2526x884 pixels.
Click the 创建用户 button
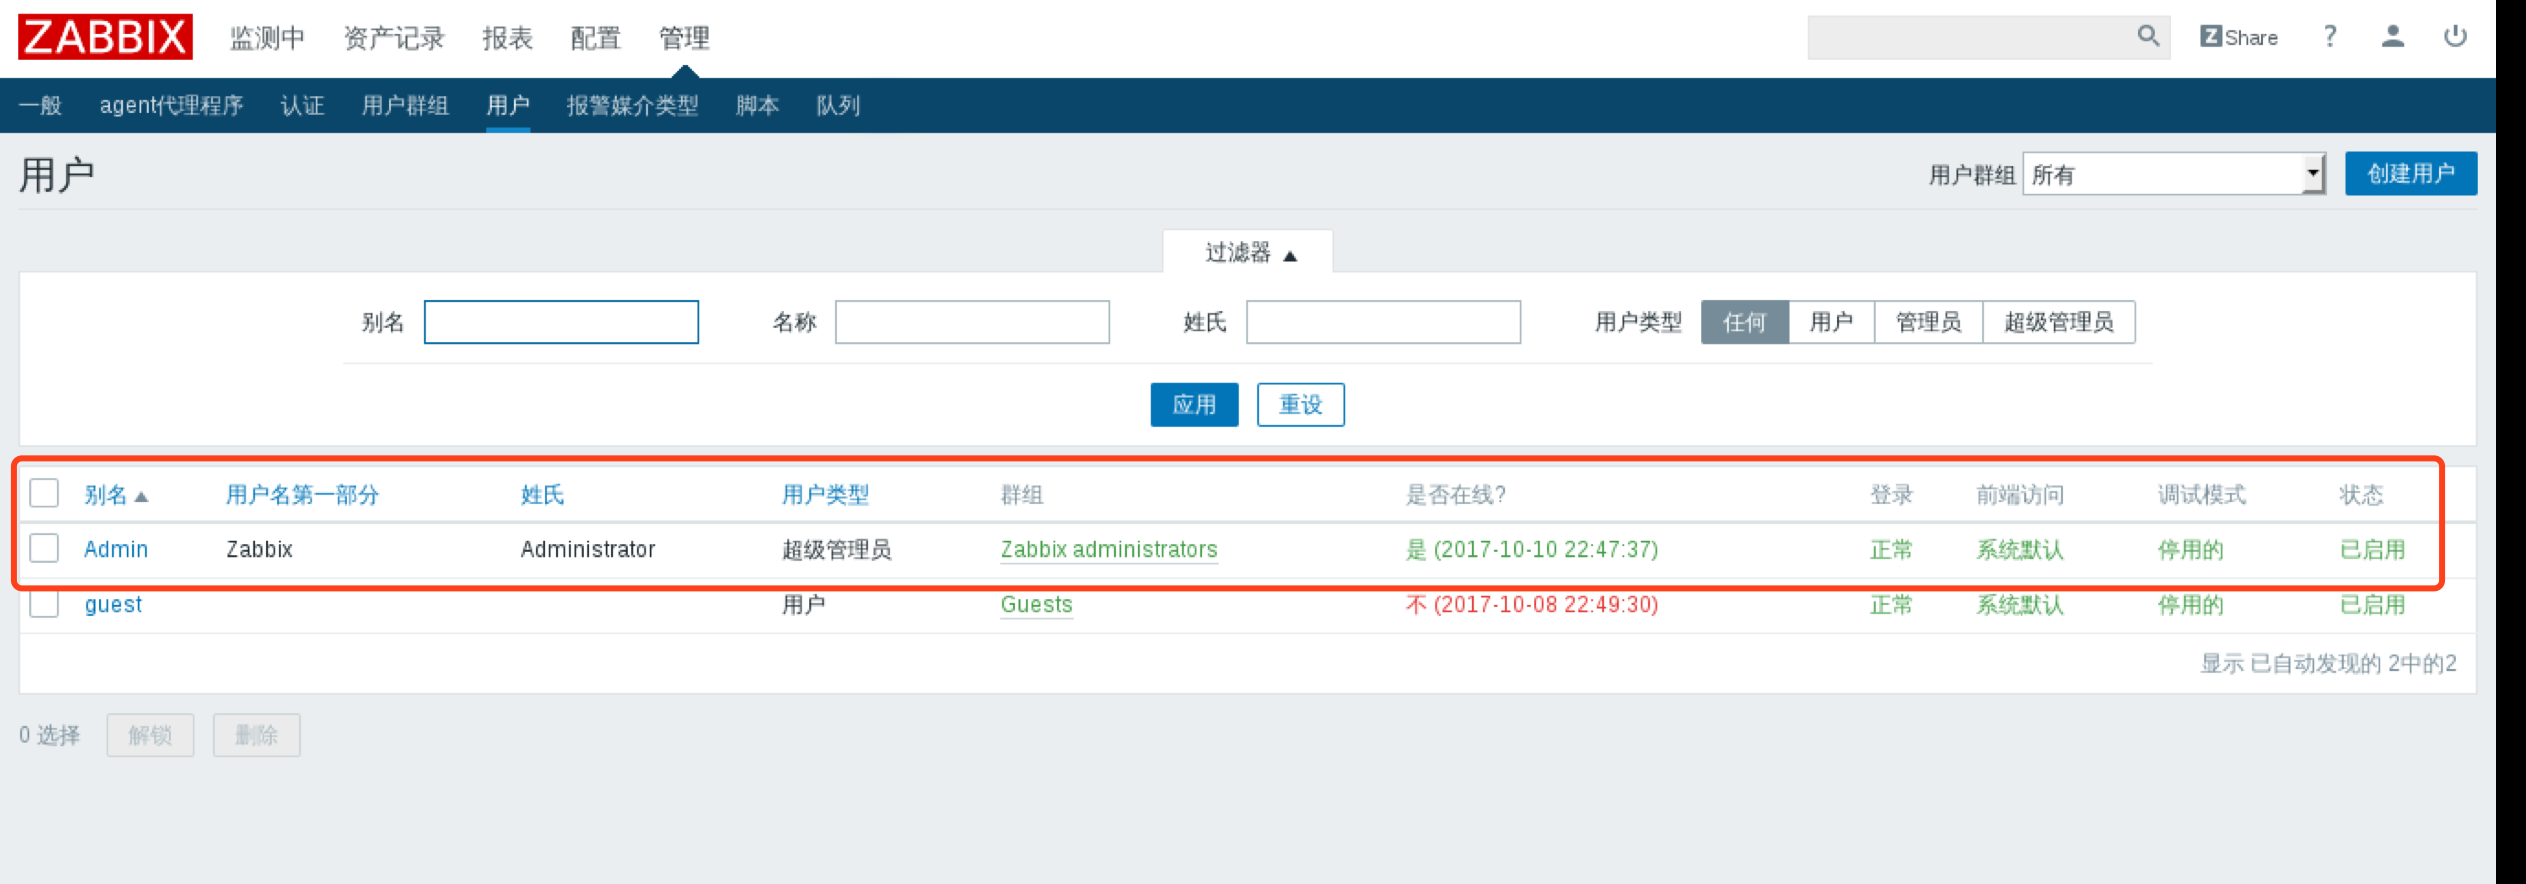(x=2410, y=174)
